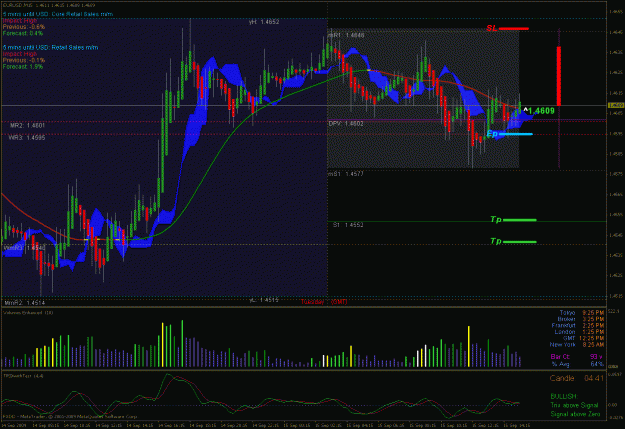Select the red SL stop-loss marker
This screenshot has width=625, height=429.
coord(507,28)
